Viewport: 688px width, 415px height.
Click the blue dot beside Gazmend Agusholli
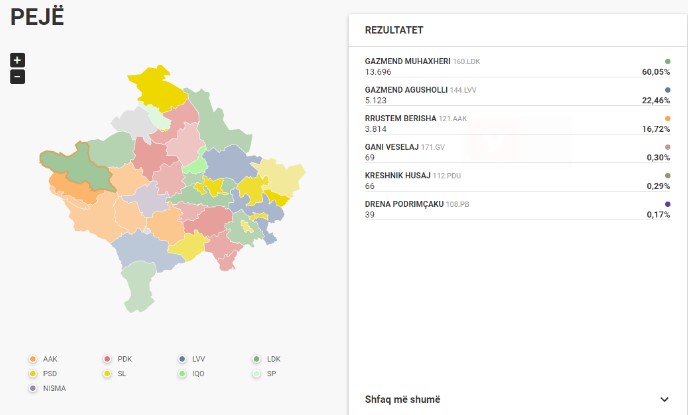(668, 90)
